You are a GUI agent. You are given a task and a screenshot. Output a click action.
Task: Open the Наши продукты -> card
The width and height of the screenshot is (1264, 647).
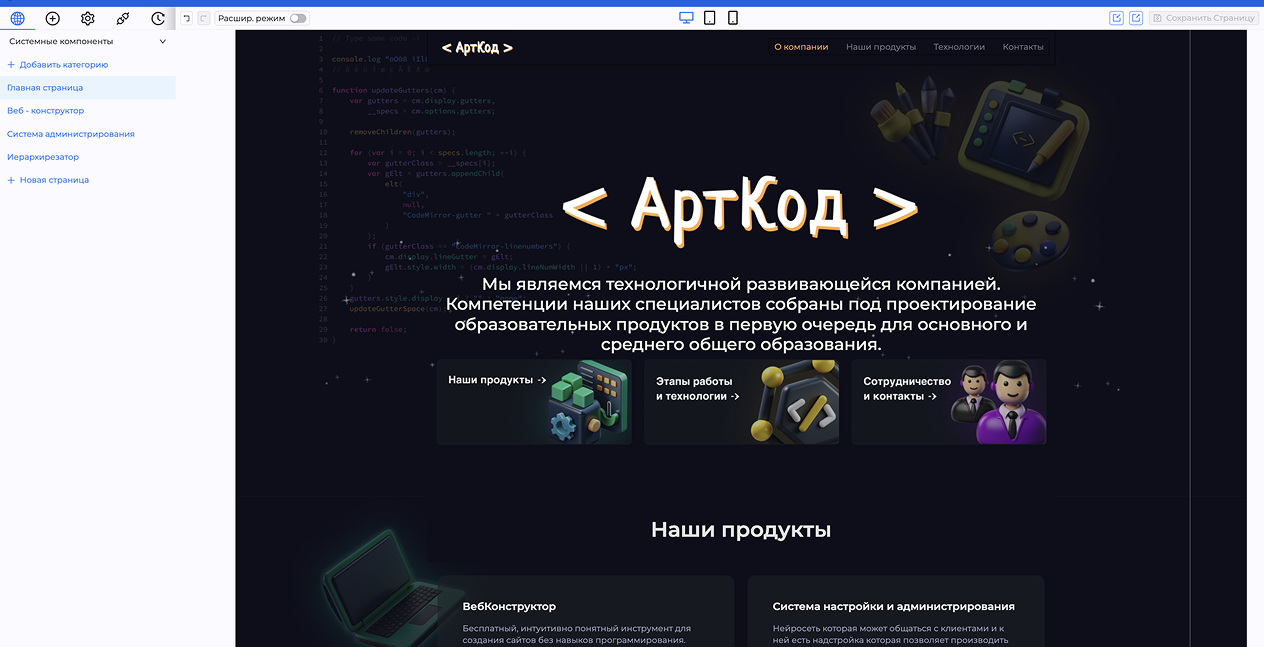pyautogui.click(x=534, y=402)
